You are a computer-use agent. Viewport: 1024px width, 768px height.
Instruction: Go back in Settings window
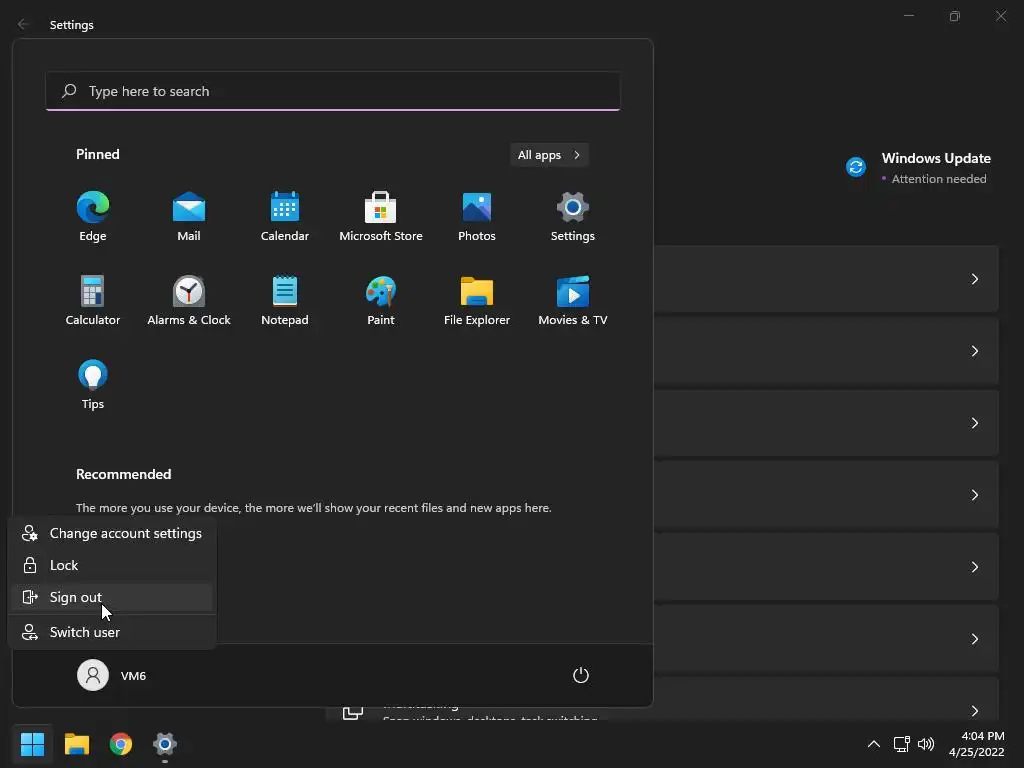(x=23, y=24)
